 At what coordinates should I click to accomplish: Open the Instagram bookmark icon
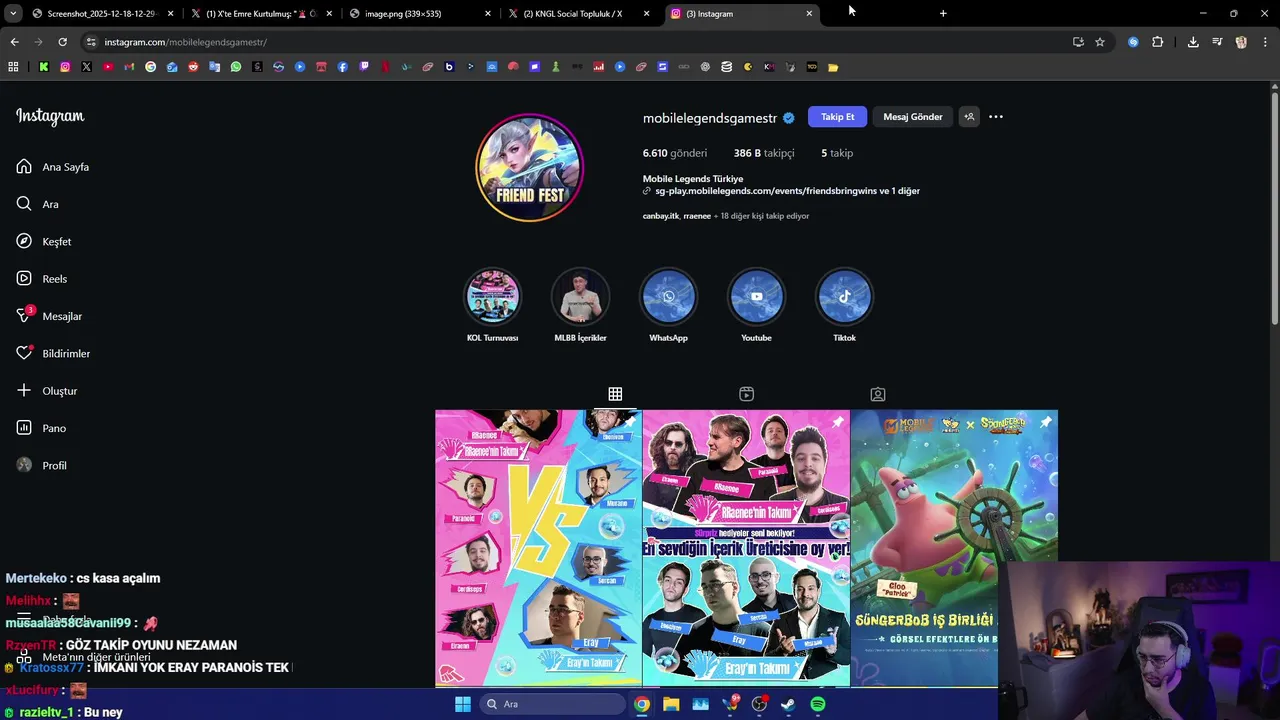pyautogui.click(x=65, y=67)
